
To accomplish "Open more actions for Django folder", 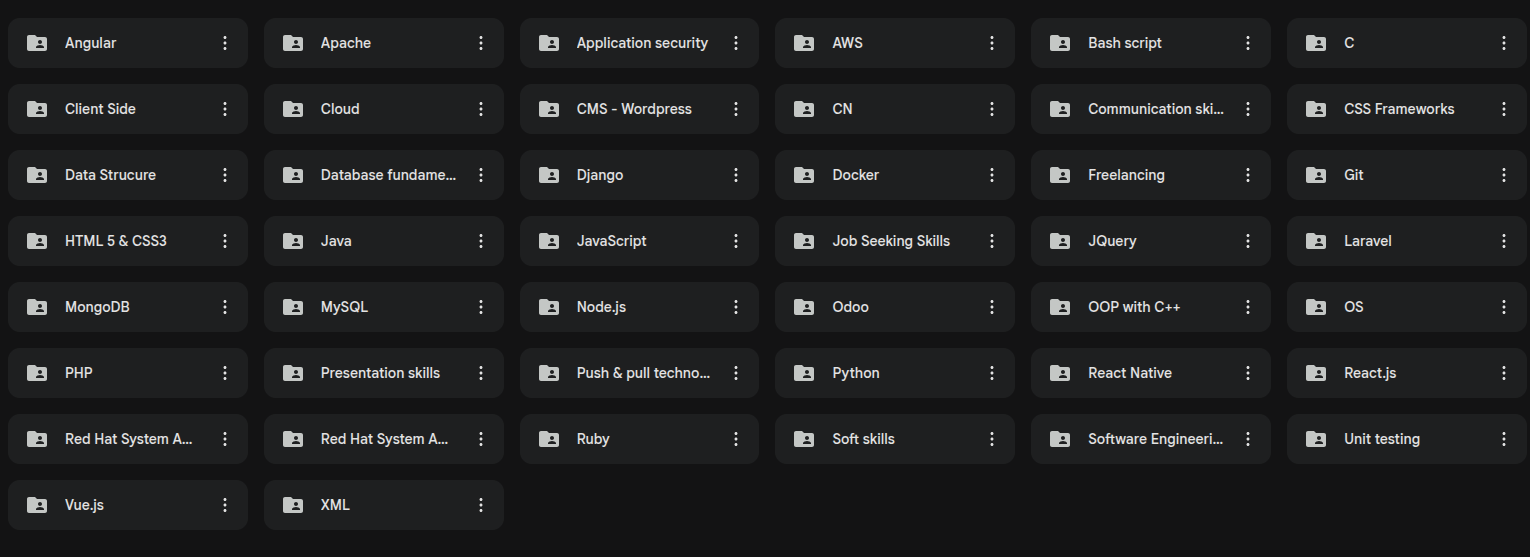I will tap(736, 175).
